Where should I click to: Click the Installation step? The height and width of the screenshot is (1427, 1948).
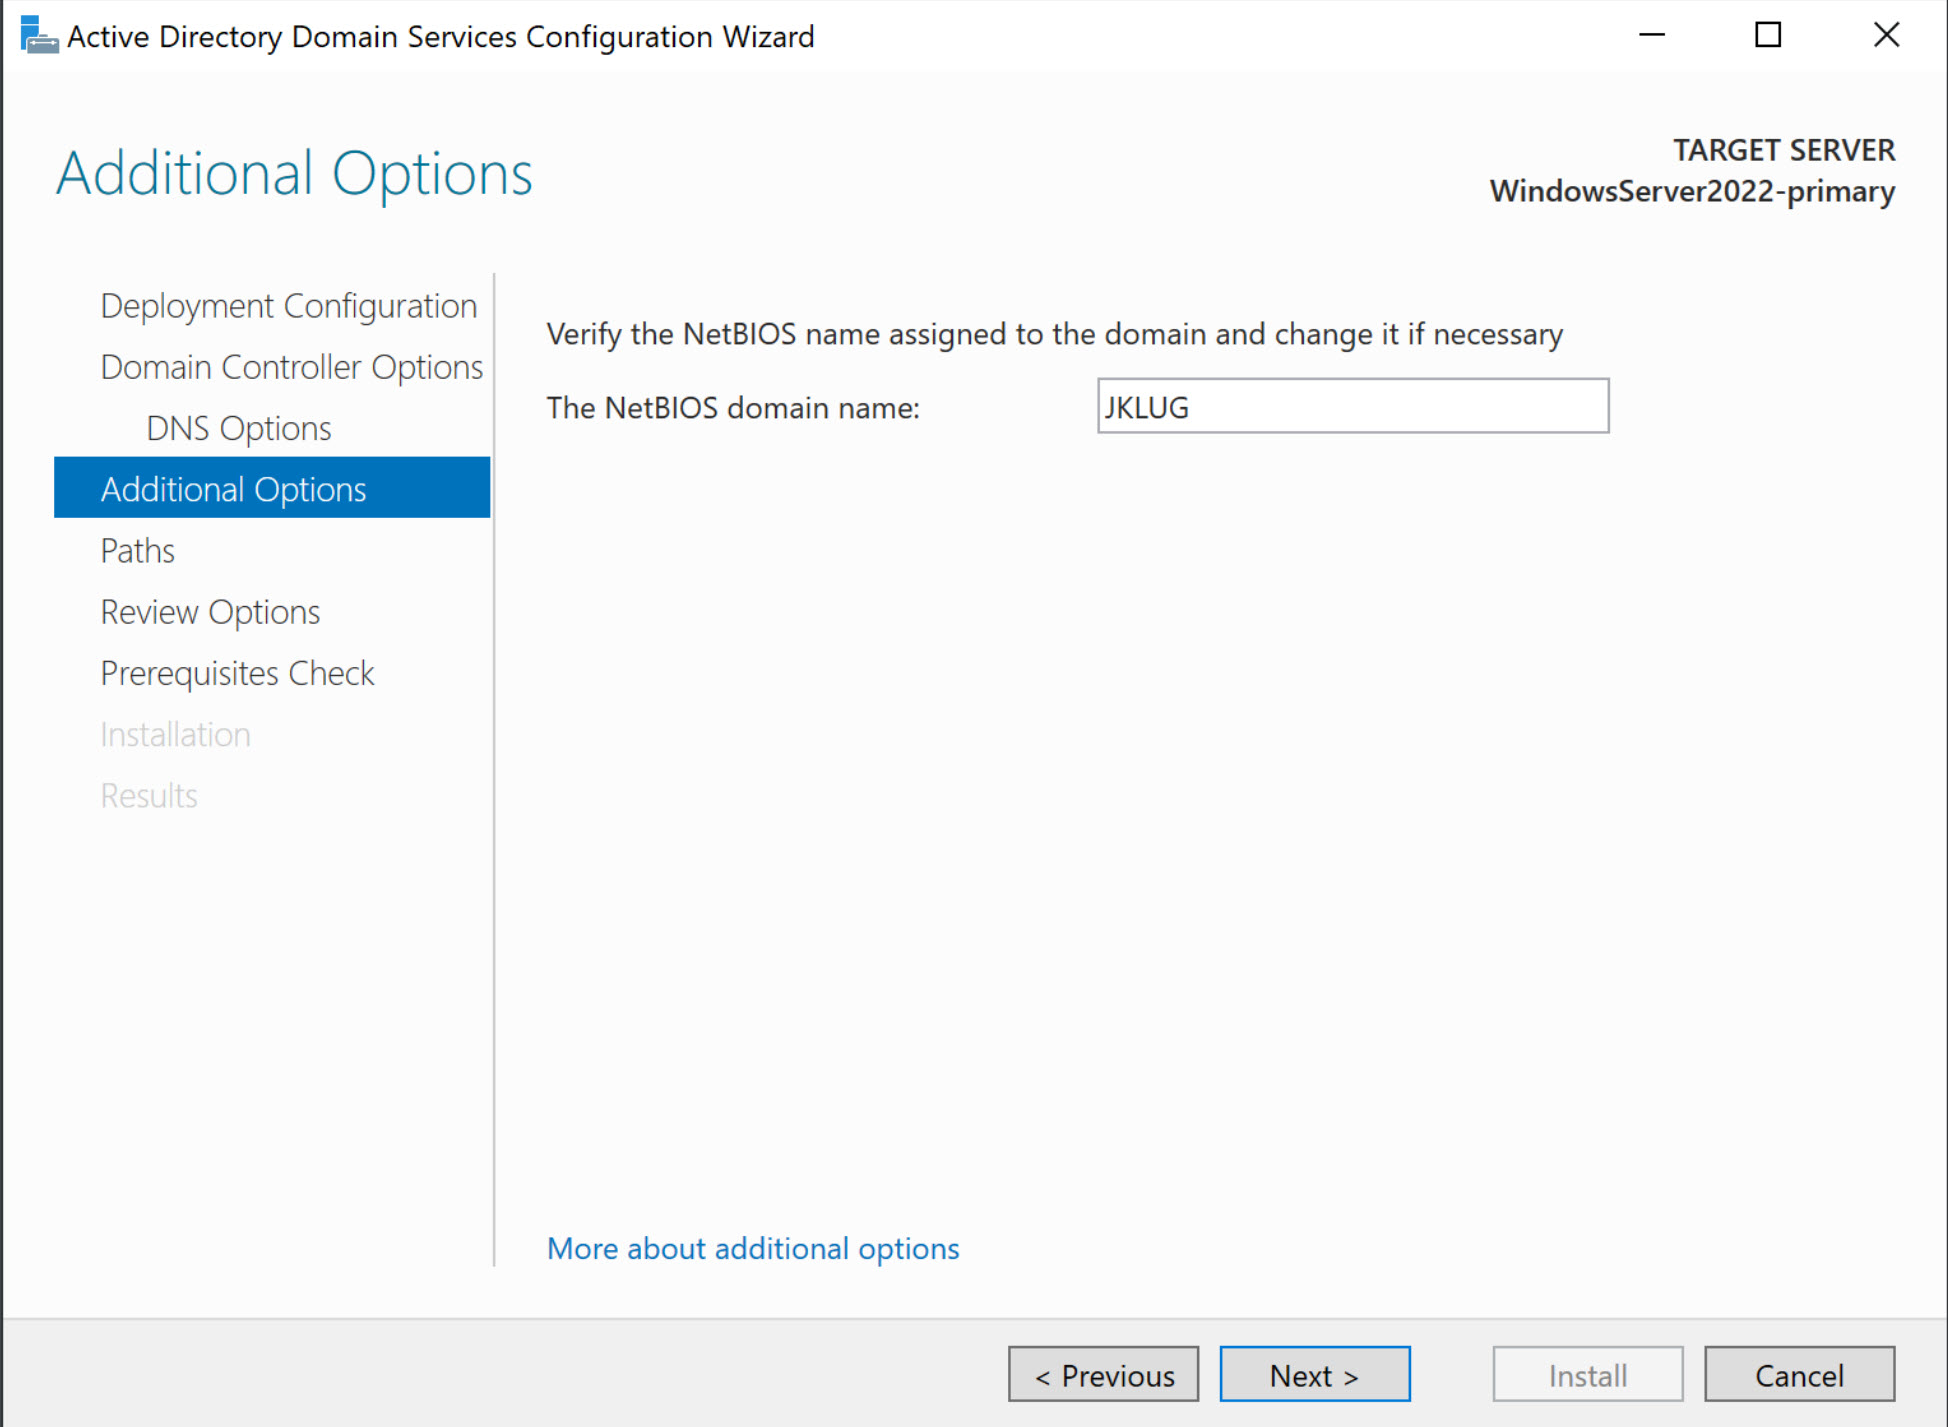click(175, 733)
